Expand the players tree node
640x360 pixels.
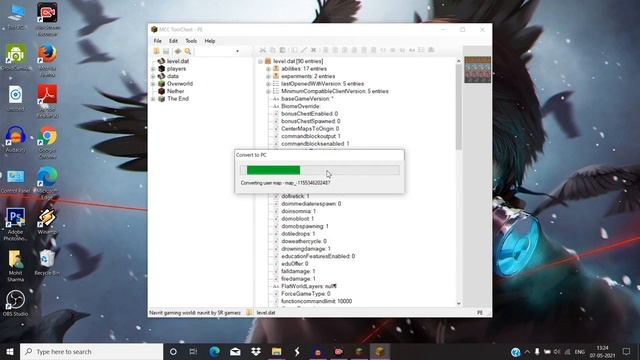153,69
